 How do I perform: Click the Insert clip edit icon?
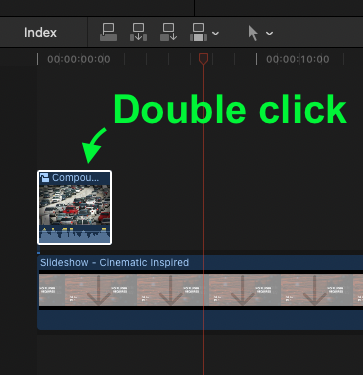click(x=138, y=32)
